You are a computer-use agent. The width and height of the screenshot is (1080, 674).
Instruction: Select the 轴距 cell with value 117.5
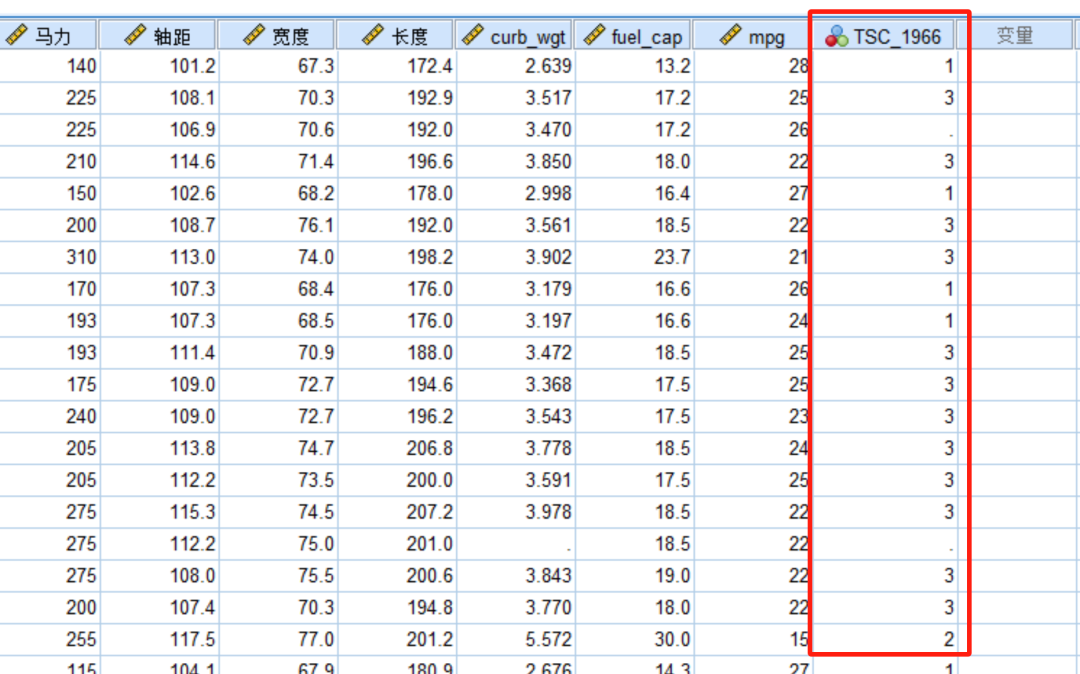[160, 640]
